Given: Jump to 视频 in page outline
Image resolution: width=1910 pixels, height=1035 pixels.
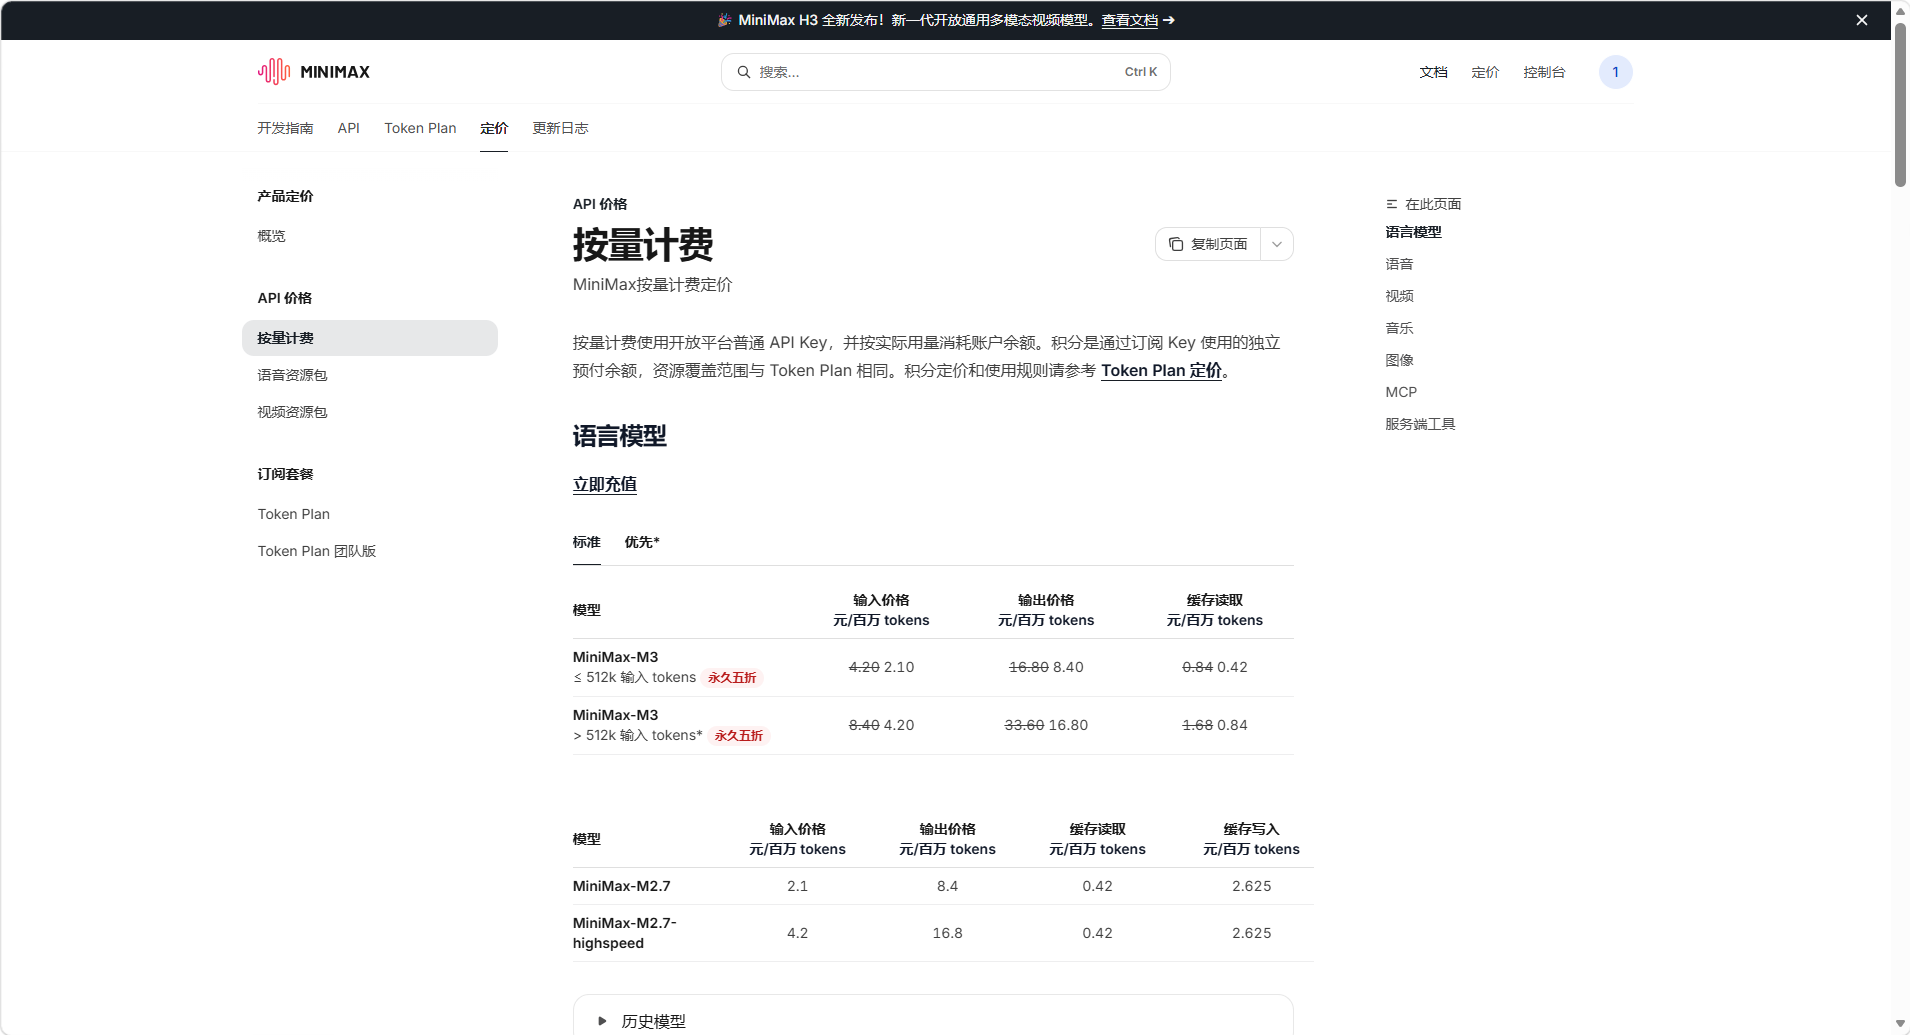Looking at the screenshot, I should tap(1399, 296).
